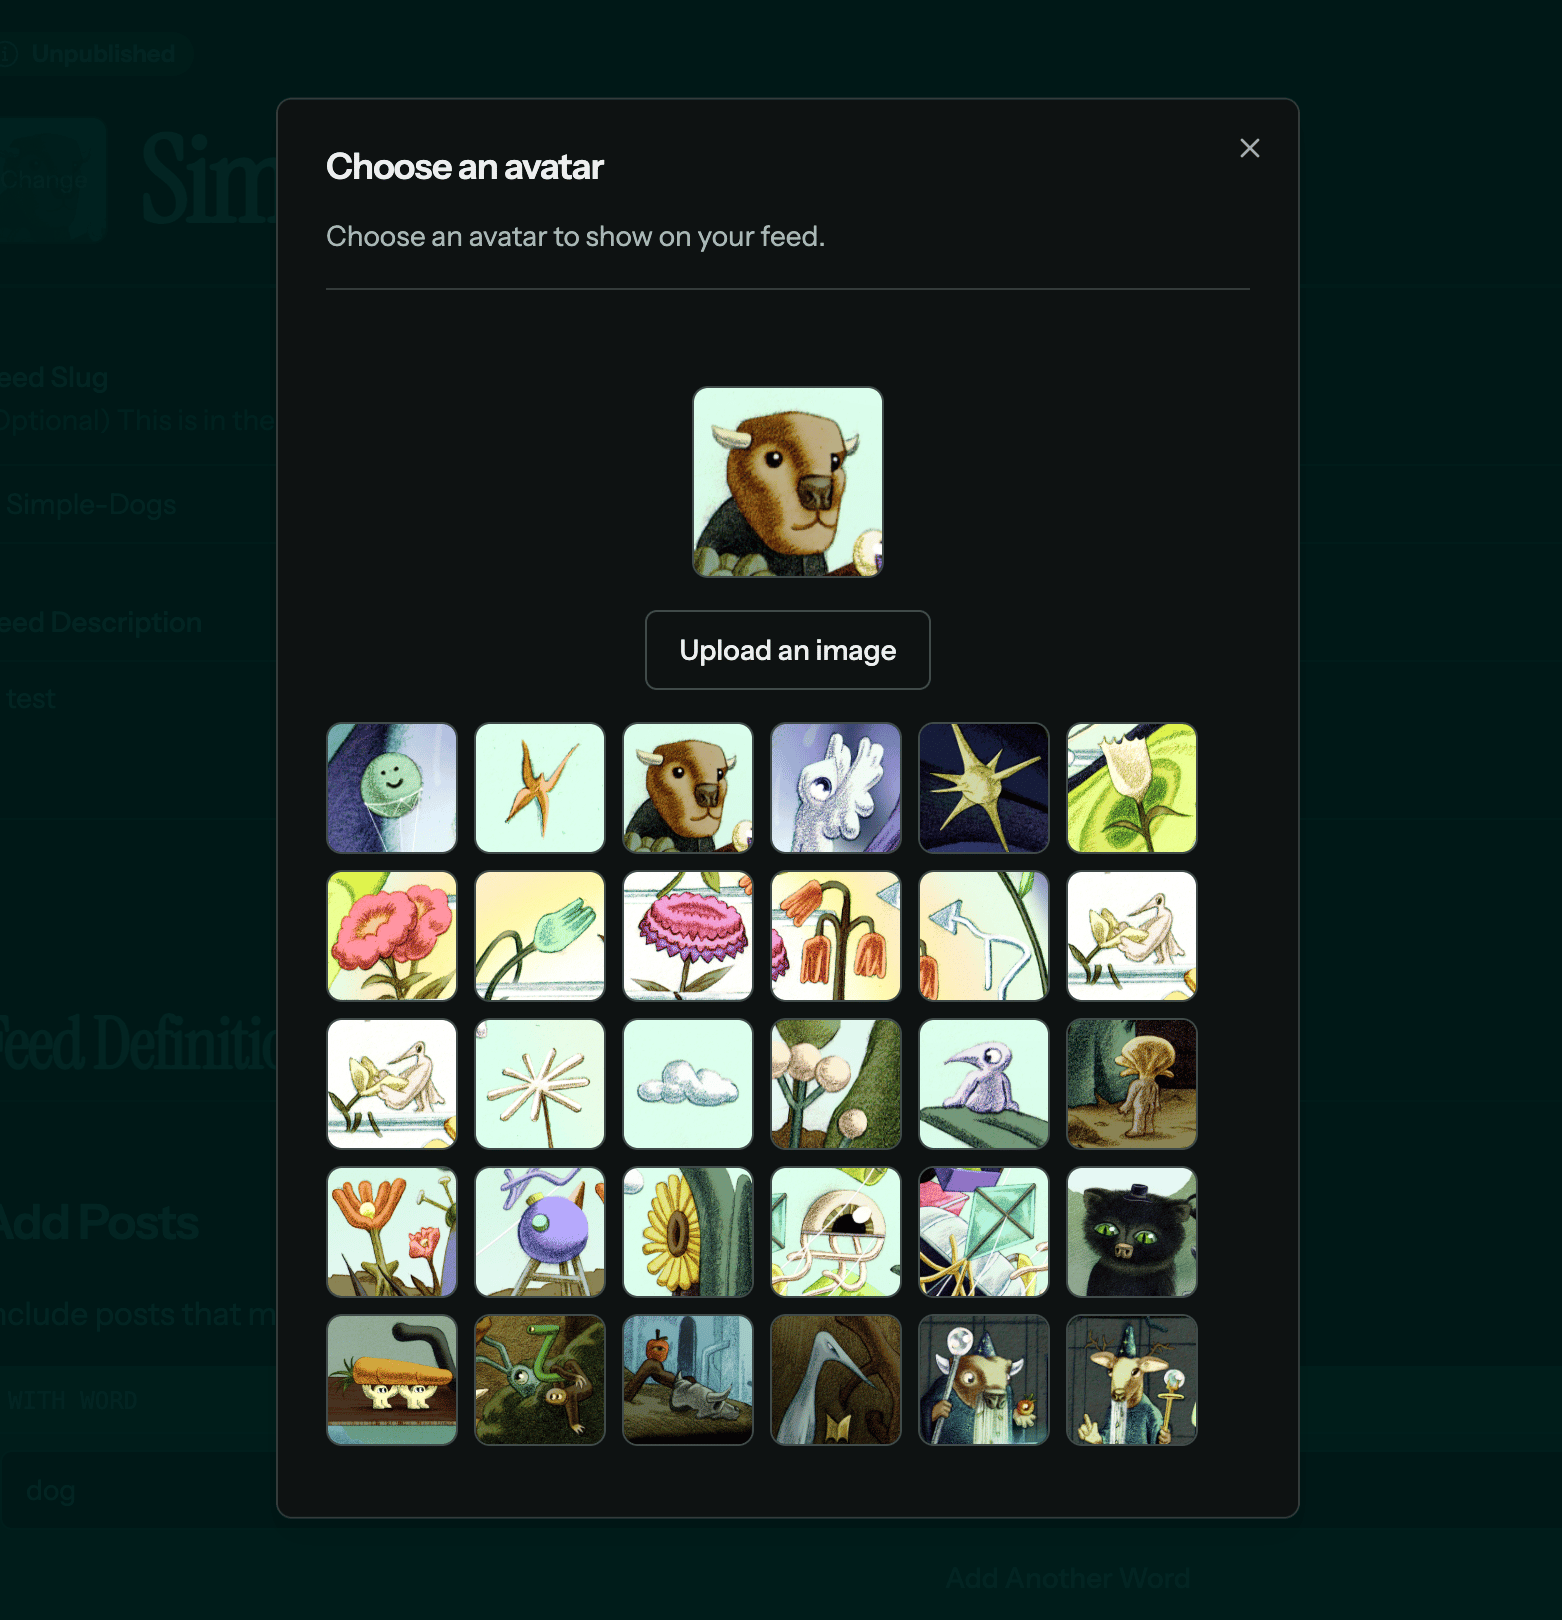Choose the deer wizard with antlers avatar
The image size is (1562, 1620).
(x=1132, y=1380)
